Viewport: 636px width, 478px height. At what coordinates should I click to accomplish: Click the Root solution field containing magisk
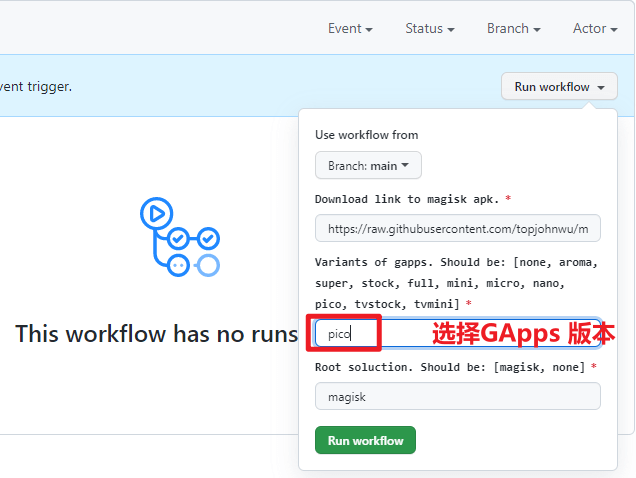[458, 396]
